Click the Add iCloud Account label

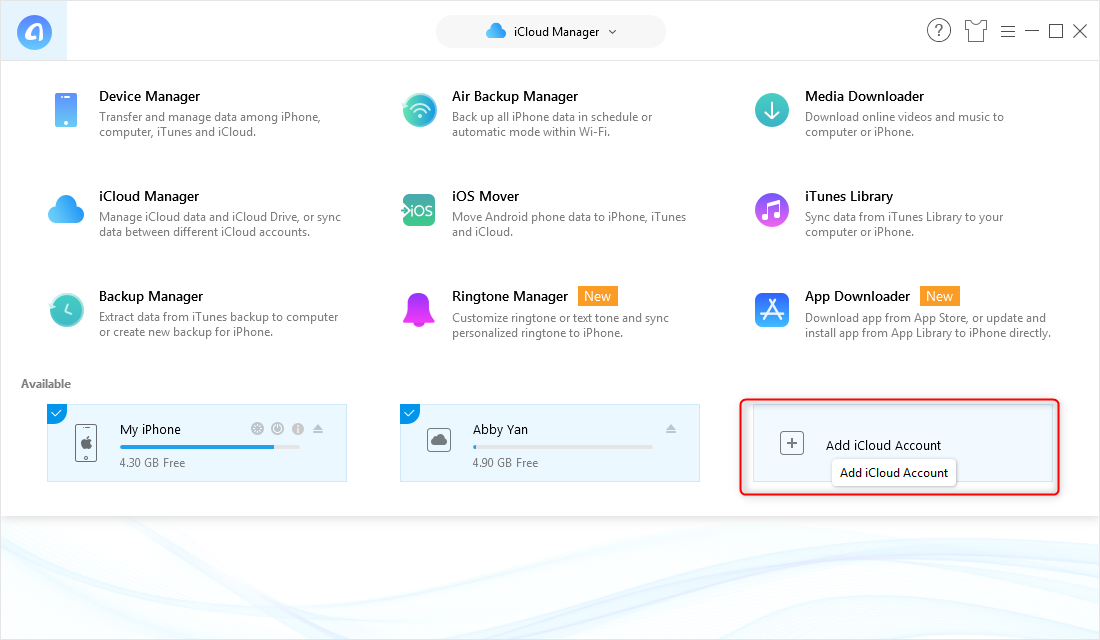click(883, 445)
